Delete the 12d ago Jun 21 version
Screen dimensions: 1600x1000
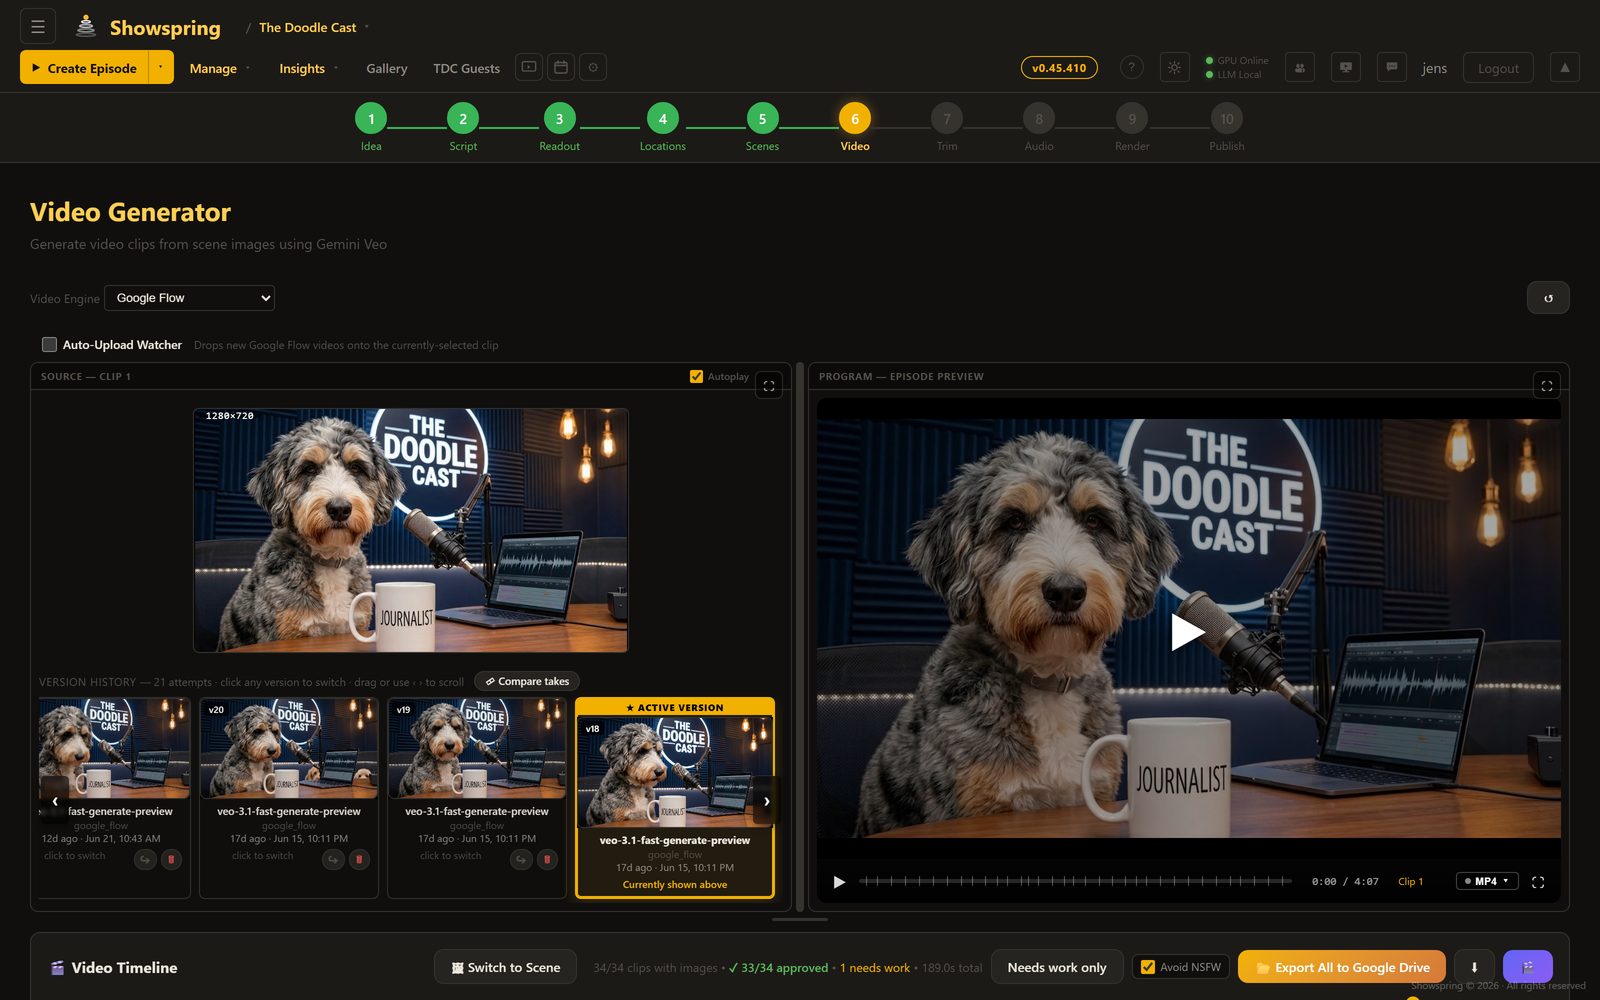[171, 859]
